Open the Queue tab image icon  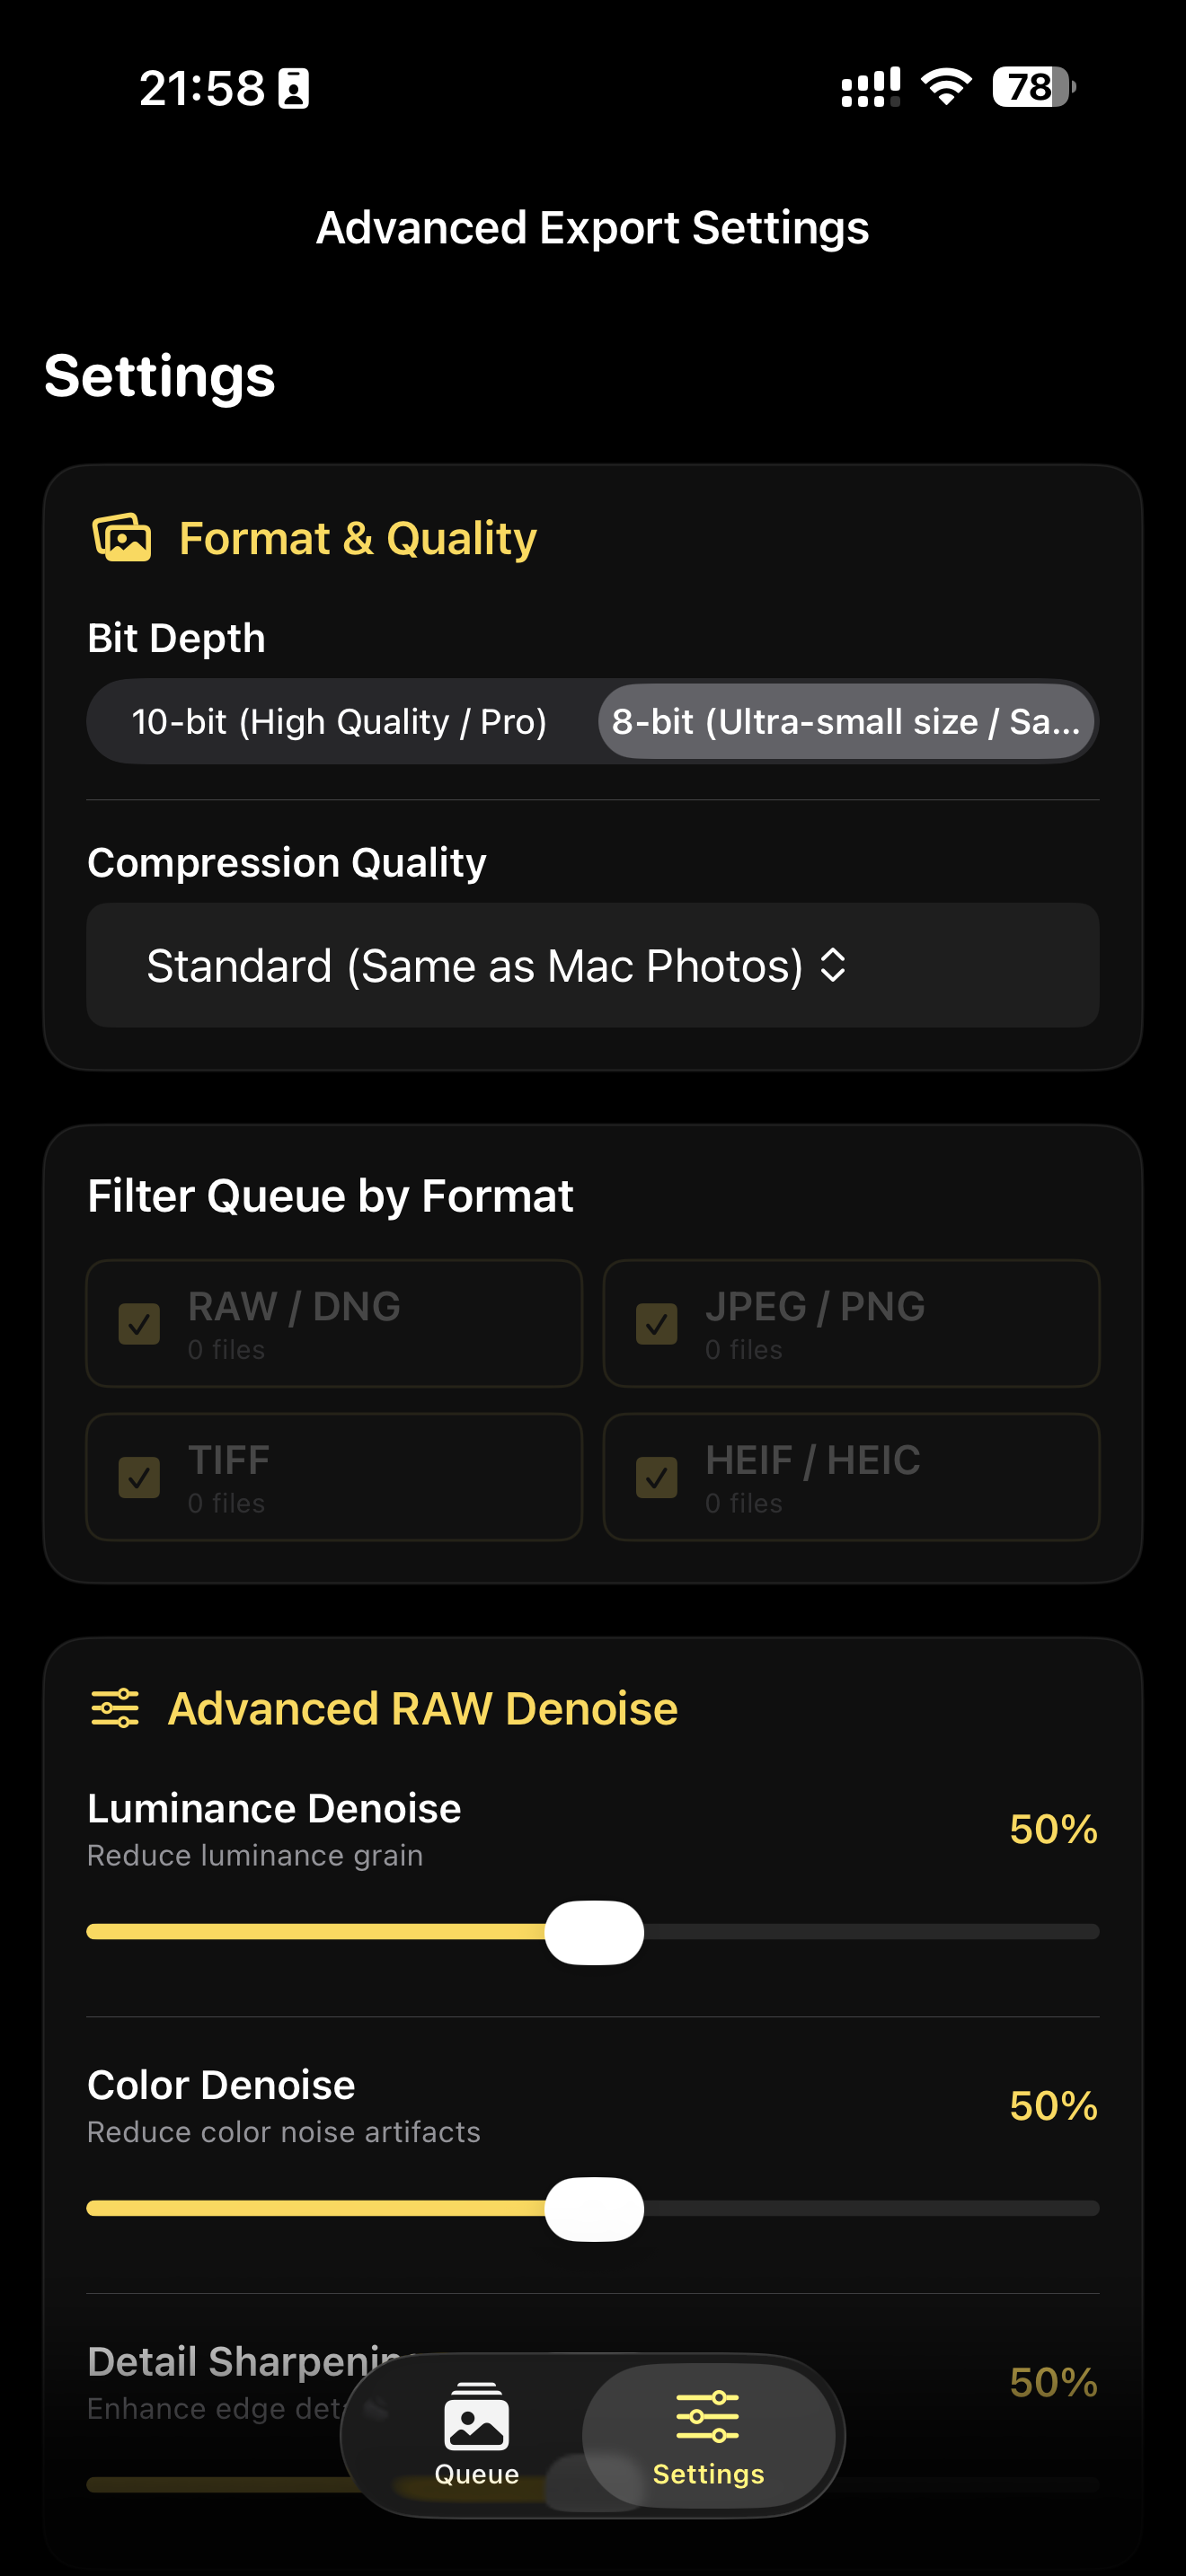[x=476, y=2416]
